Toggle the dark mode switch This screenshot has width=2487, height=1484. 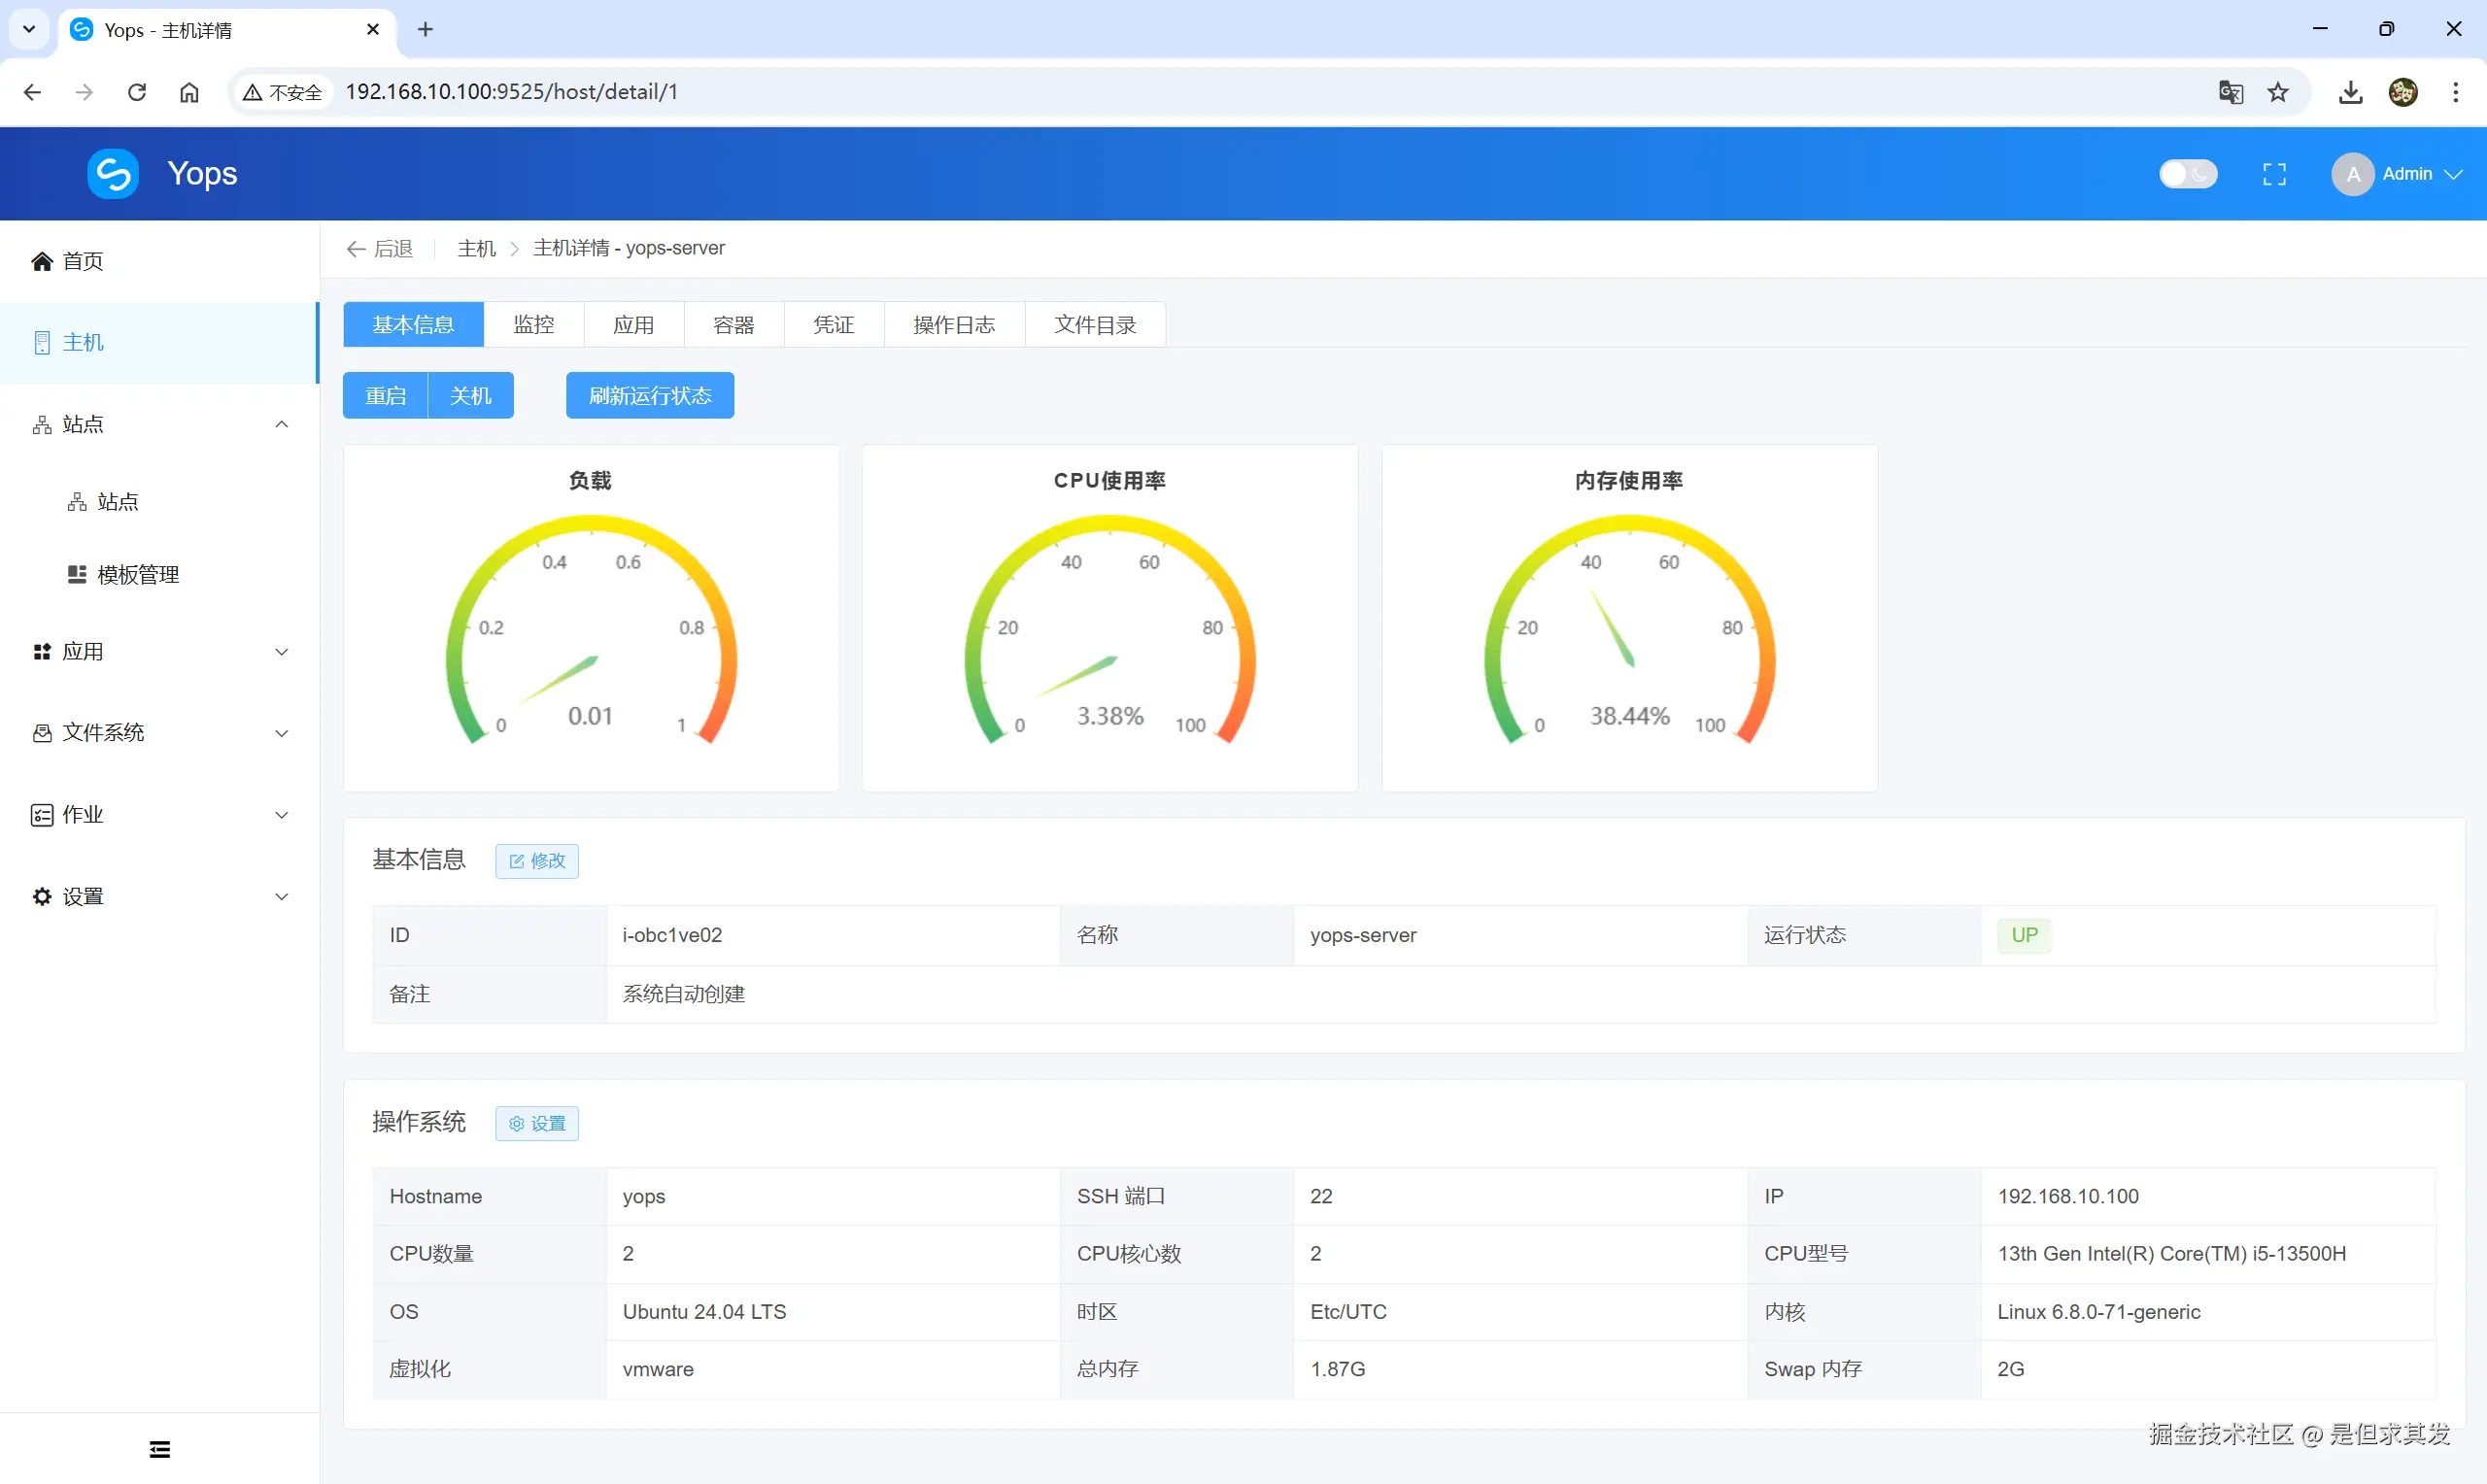(x=2187, y=174)
